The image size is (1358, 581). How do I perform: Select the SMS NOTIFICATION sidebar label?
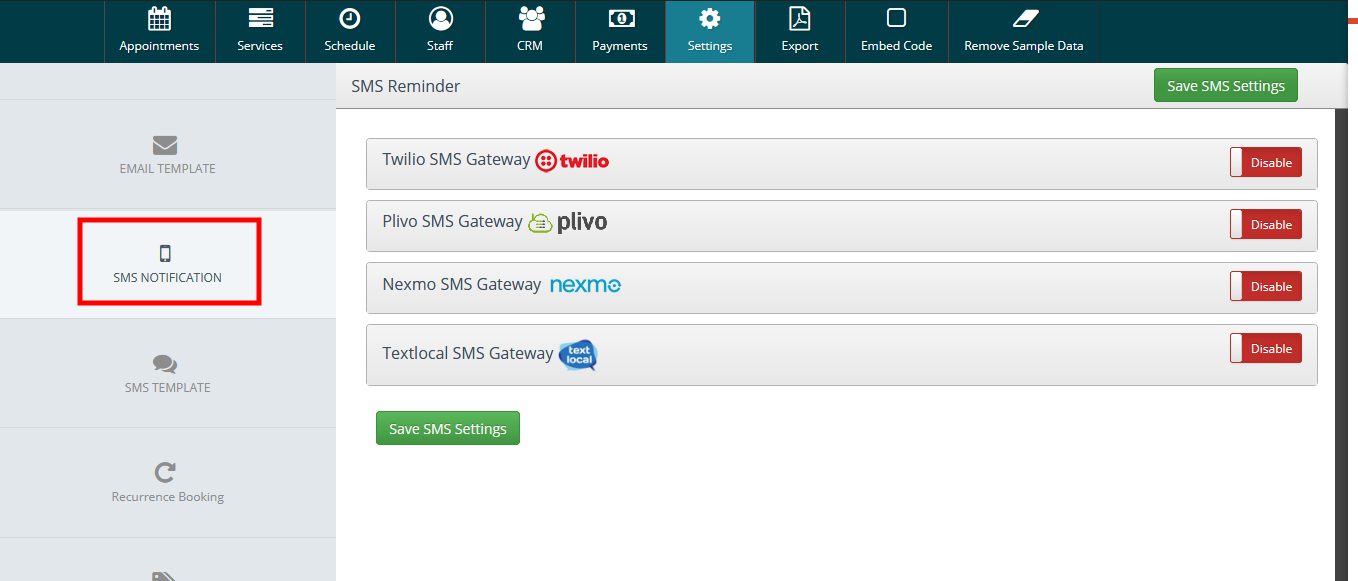point(167,278)
